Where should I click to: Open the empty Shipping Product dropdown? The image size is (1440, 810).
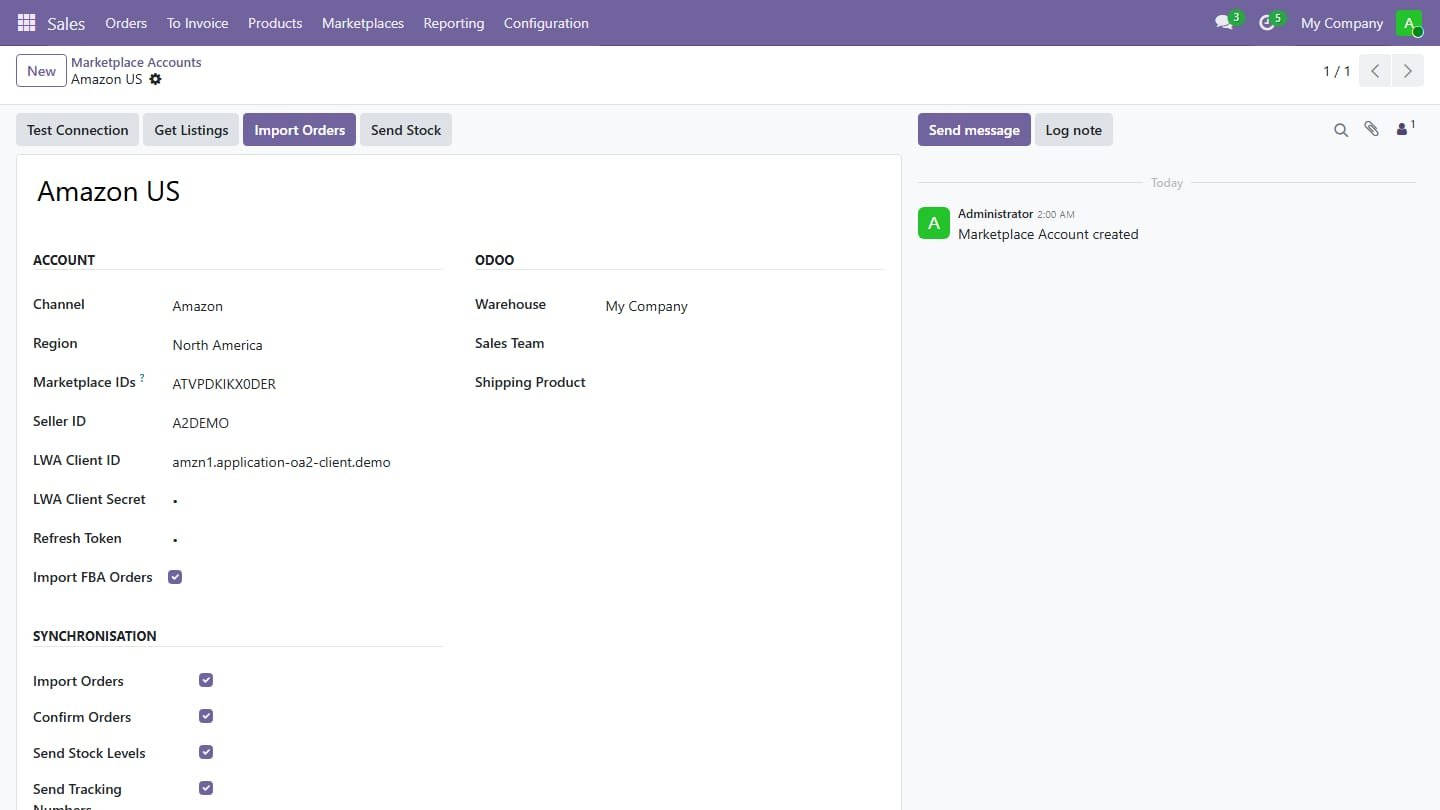pos(744,384)
